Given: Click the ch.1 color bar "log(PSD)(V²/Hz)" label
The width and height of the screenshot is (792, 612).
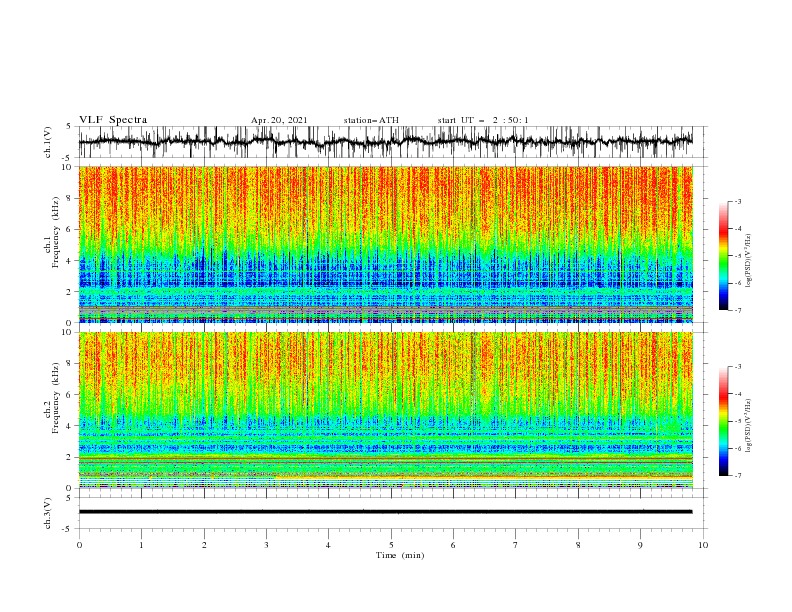Looking at the screenshot, I should (748, 261).
